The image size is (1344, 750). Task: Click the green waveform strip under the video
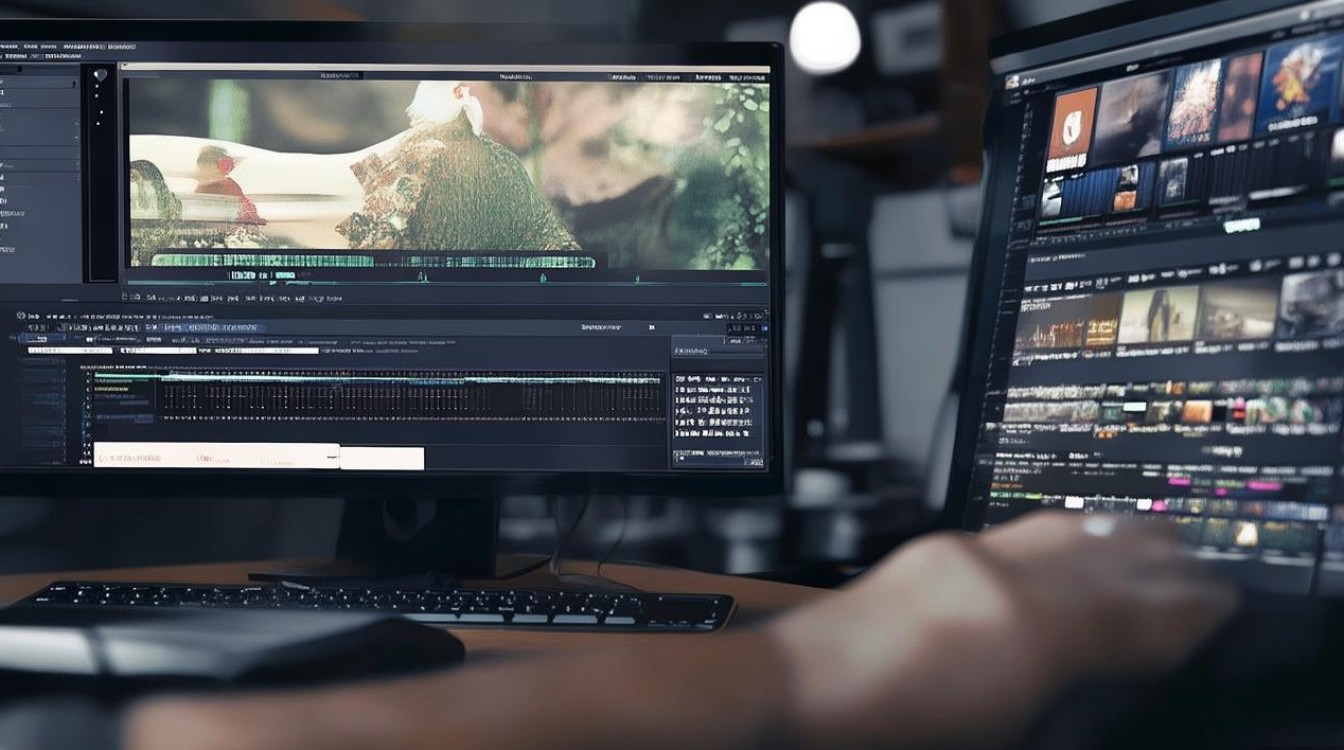[360, 260]
